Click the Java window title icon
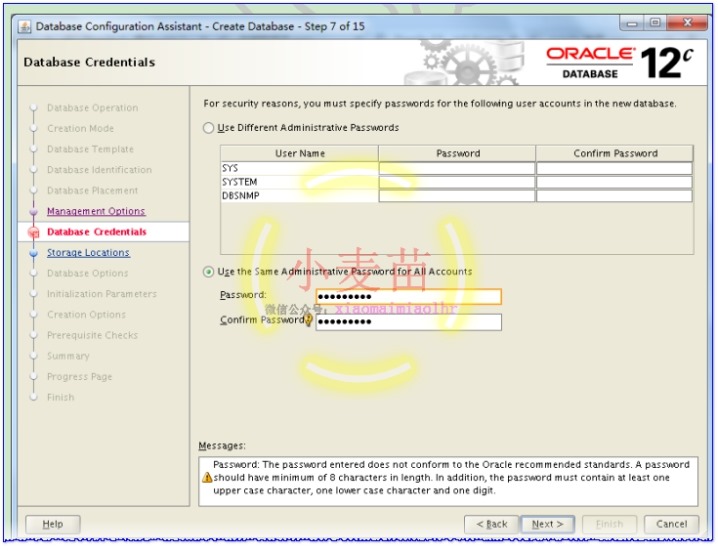Image resolution: width=718 pixels, height=551 pixels. tap(25, 27)
